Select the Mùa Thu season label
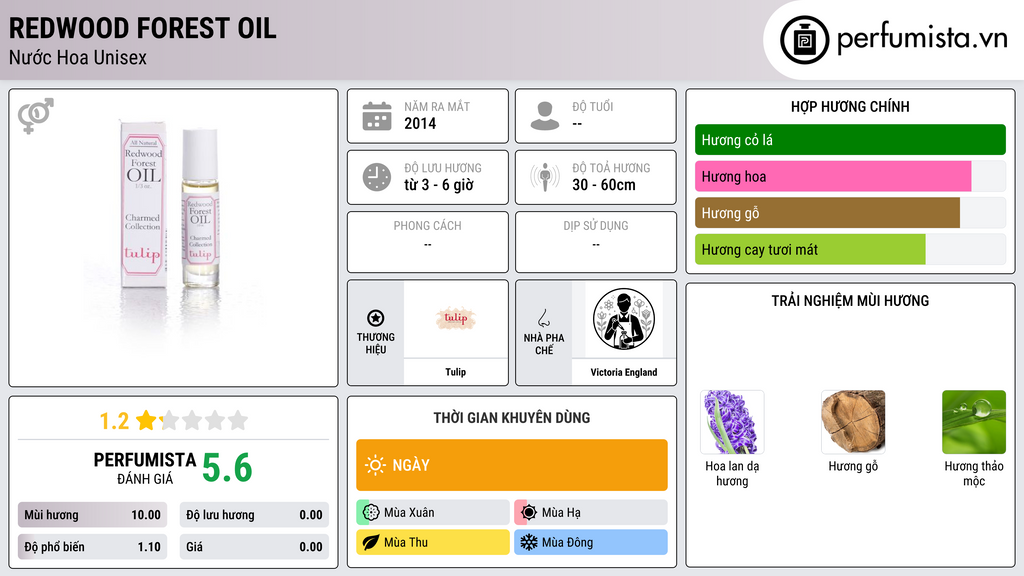The image size is (1024, 576). pos(406,542)
